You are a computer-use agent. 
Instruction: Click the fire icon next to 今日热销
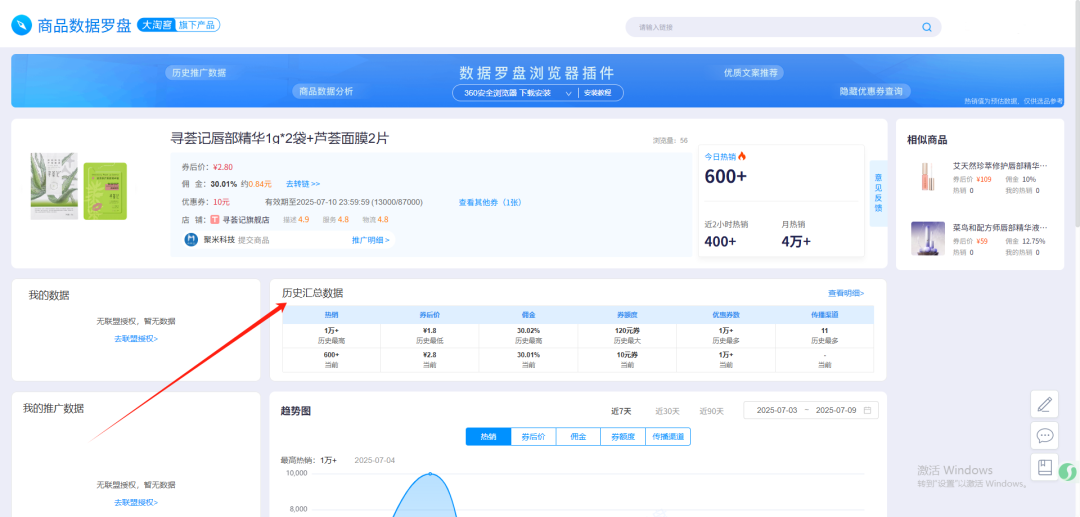point(742,157)
